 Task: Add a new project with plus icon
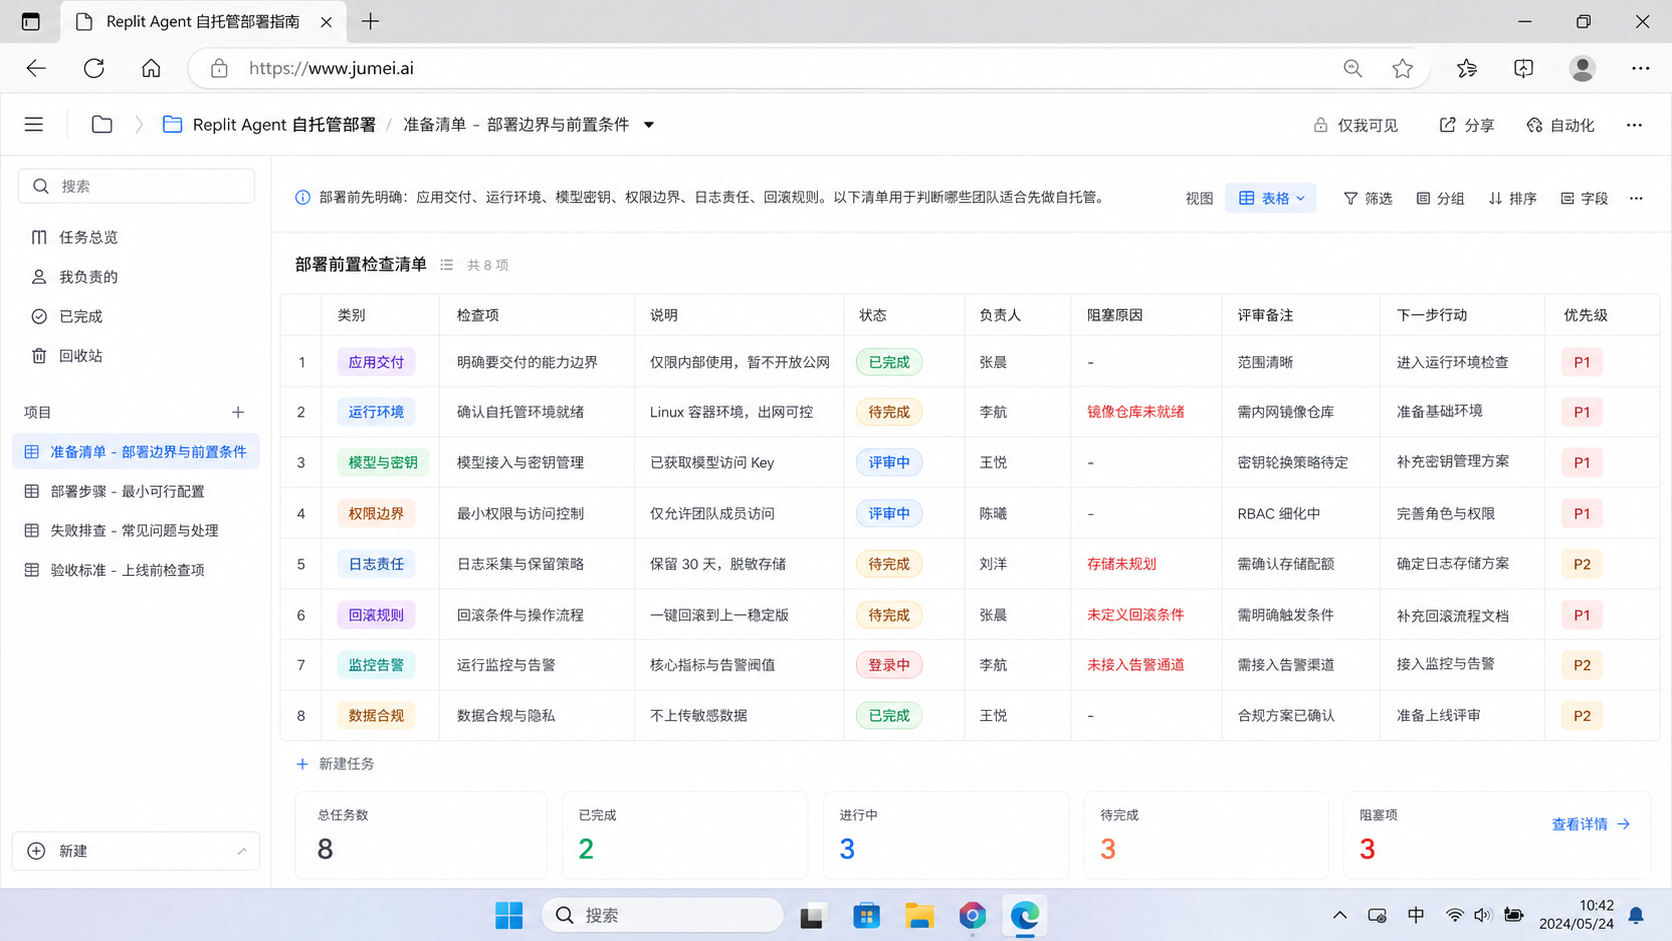click(238, 412)
